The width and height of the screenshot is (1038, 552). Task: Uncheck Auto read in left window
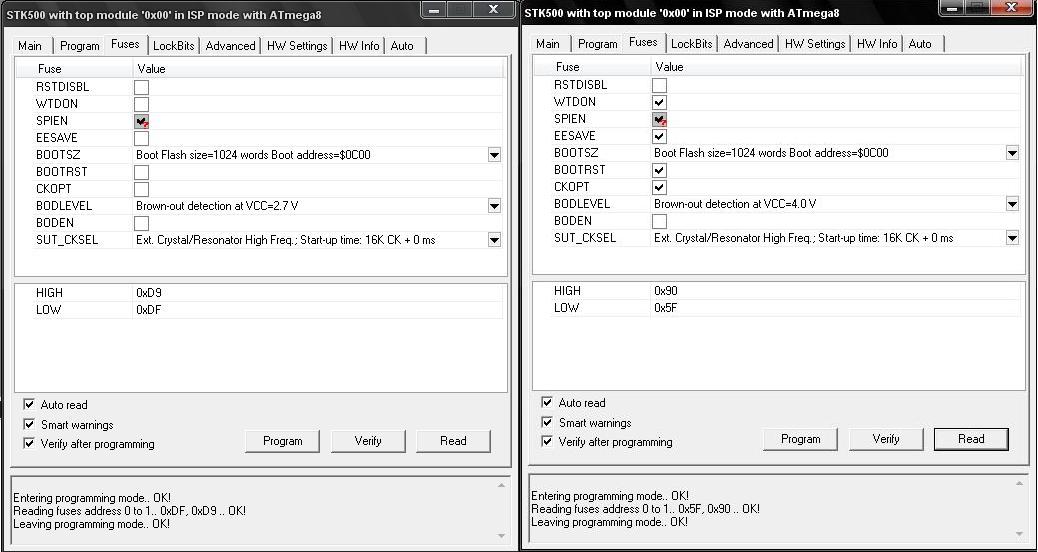[29, 404]
